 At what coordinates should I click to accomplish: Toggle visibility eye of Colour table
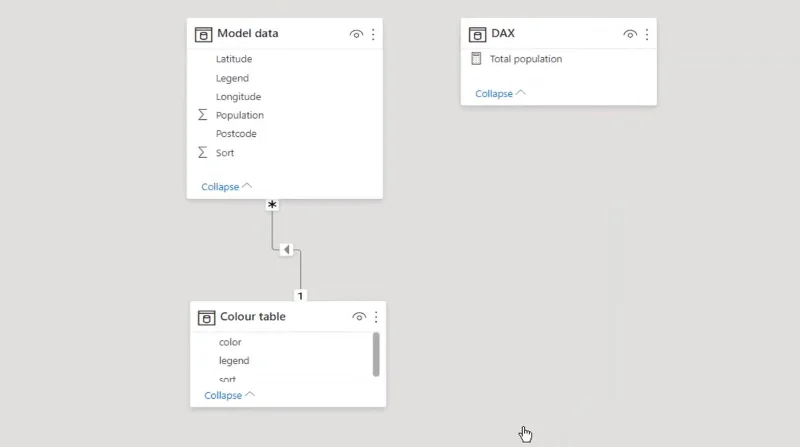coord(359,317)
